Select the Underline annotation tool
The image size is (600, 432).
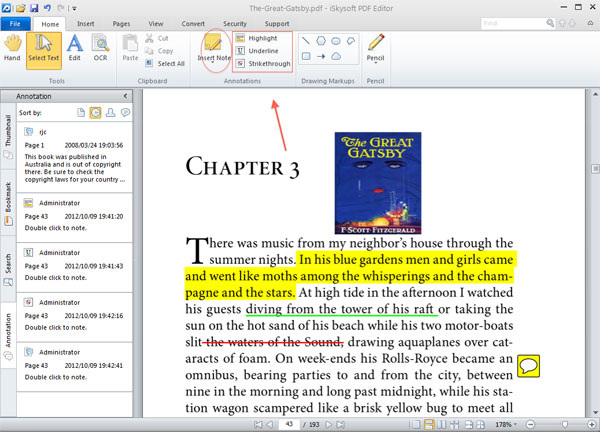click(262, 50)
